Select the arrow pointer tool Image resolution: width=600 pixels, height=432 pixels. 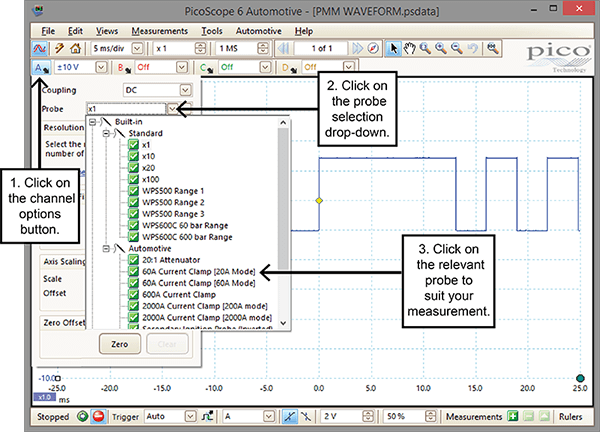pos(393,49)
